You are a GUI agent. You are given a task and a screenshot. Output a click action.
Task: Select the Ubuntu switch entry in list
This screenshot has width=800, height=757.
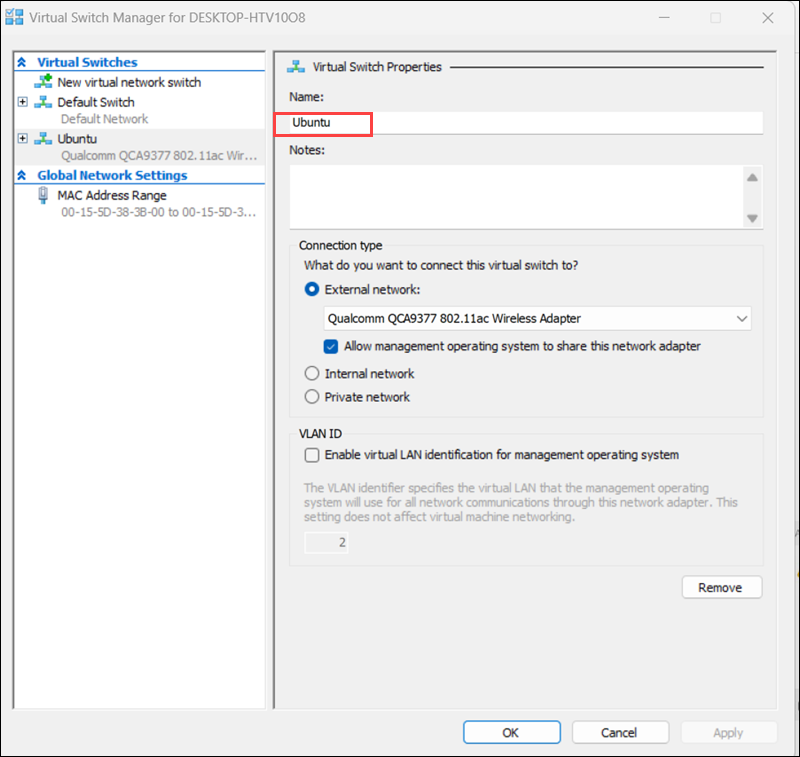pyautogui.click(x=77, y=139)
